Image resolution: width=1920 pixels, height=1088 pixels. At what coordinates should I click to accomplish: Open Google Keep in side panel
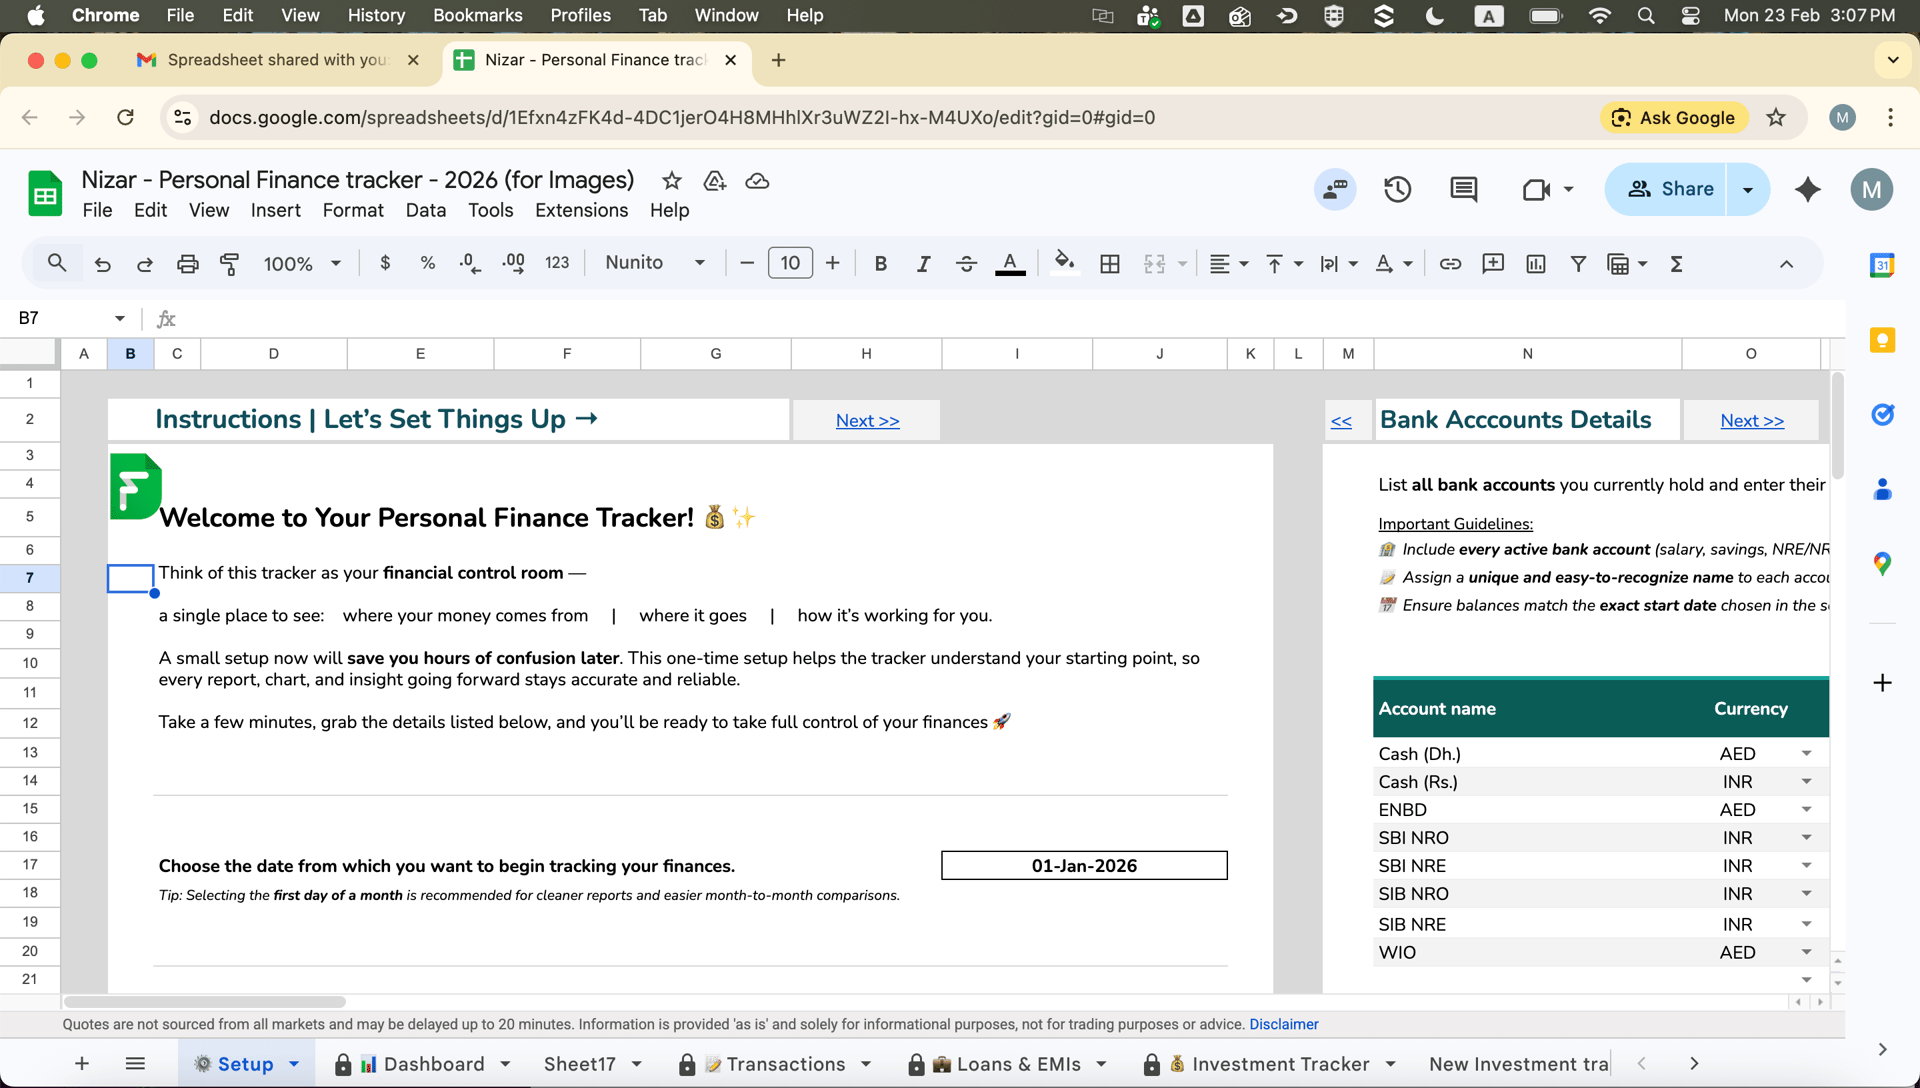[x=1882, y=341]
